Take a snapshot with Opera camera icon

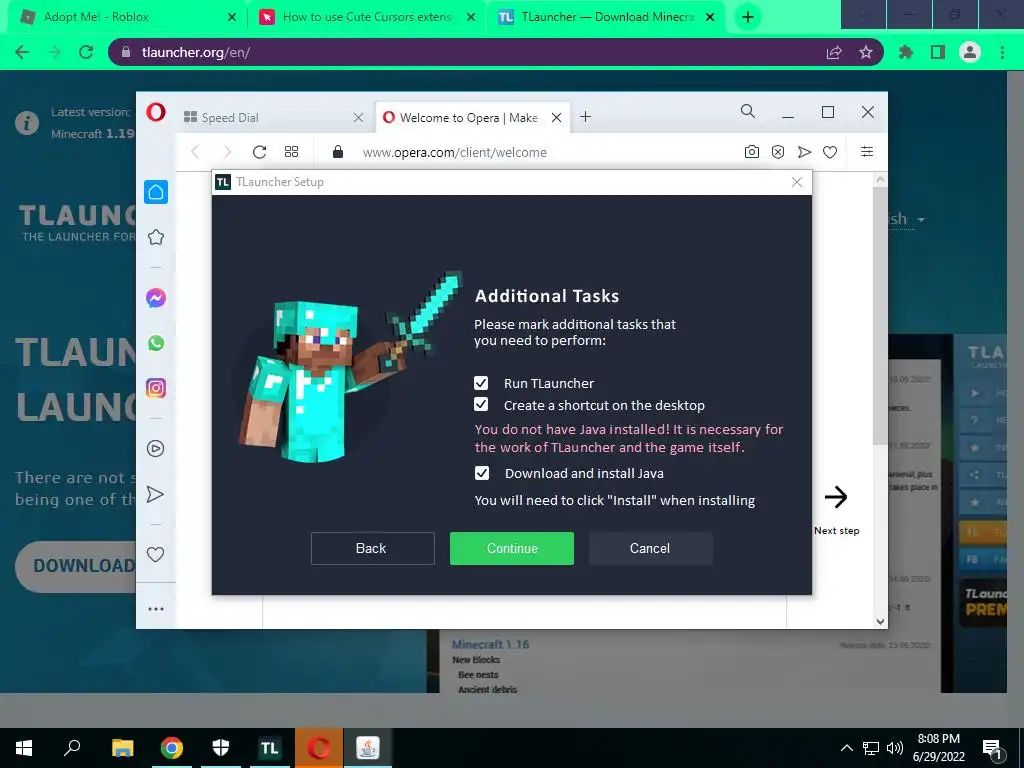pyautogui.click(x=752, y=152)
